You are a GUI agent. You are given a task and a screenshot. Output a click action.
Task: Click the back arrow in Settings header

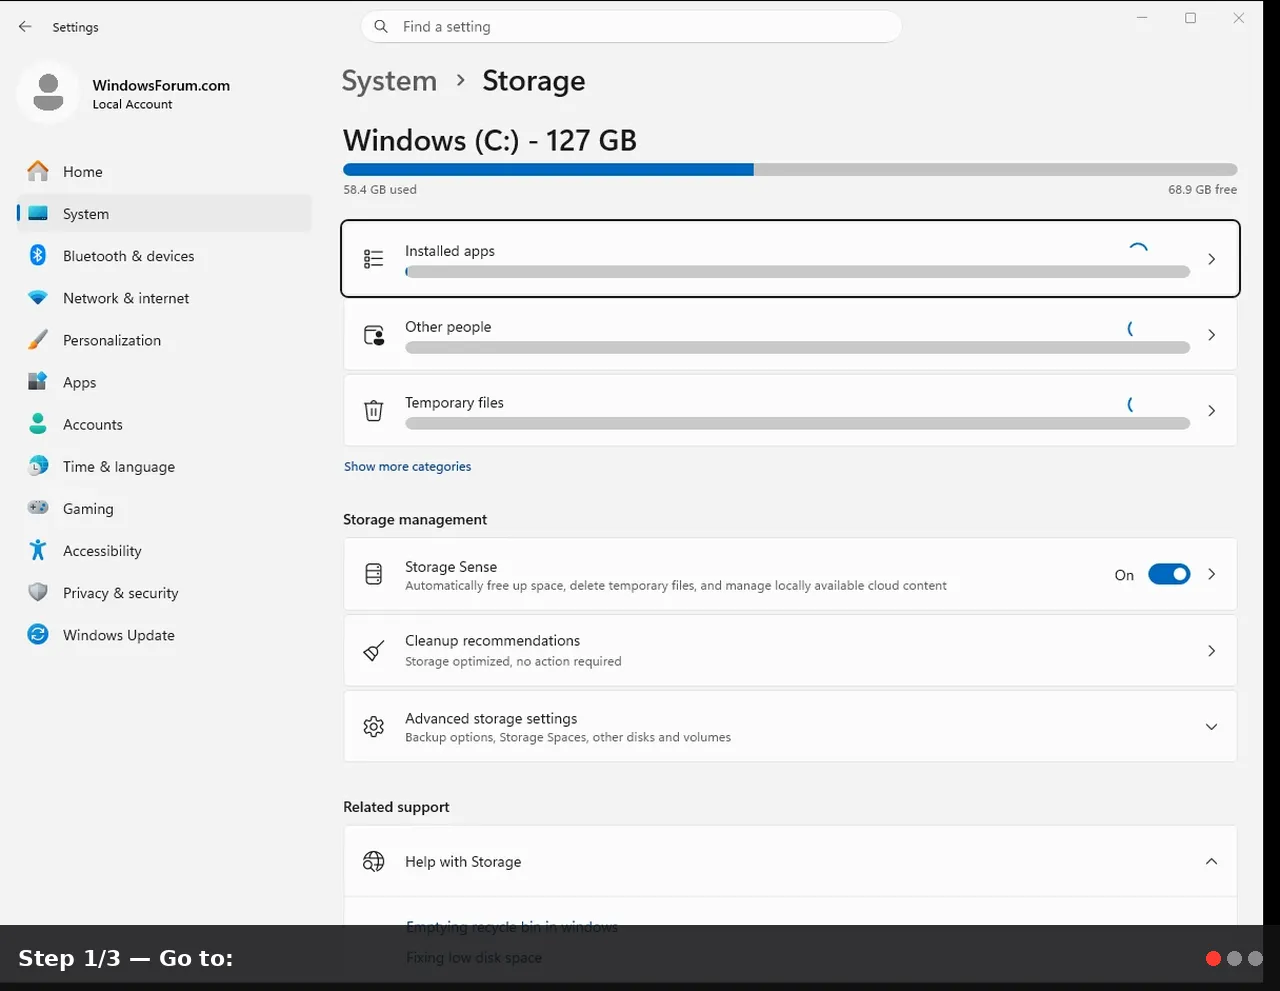tap(25, 27)
